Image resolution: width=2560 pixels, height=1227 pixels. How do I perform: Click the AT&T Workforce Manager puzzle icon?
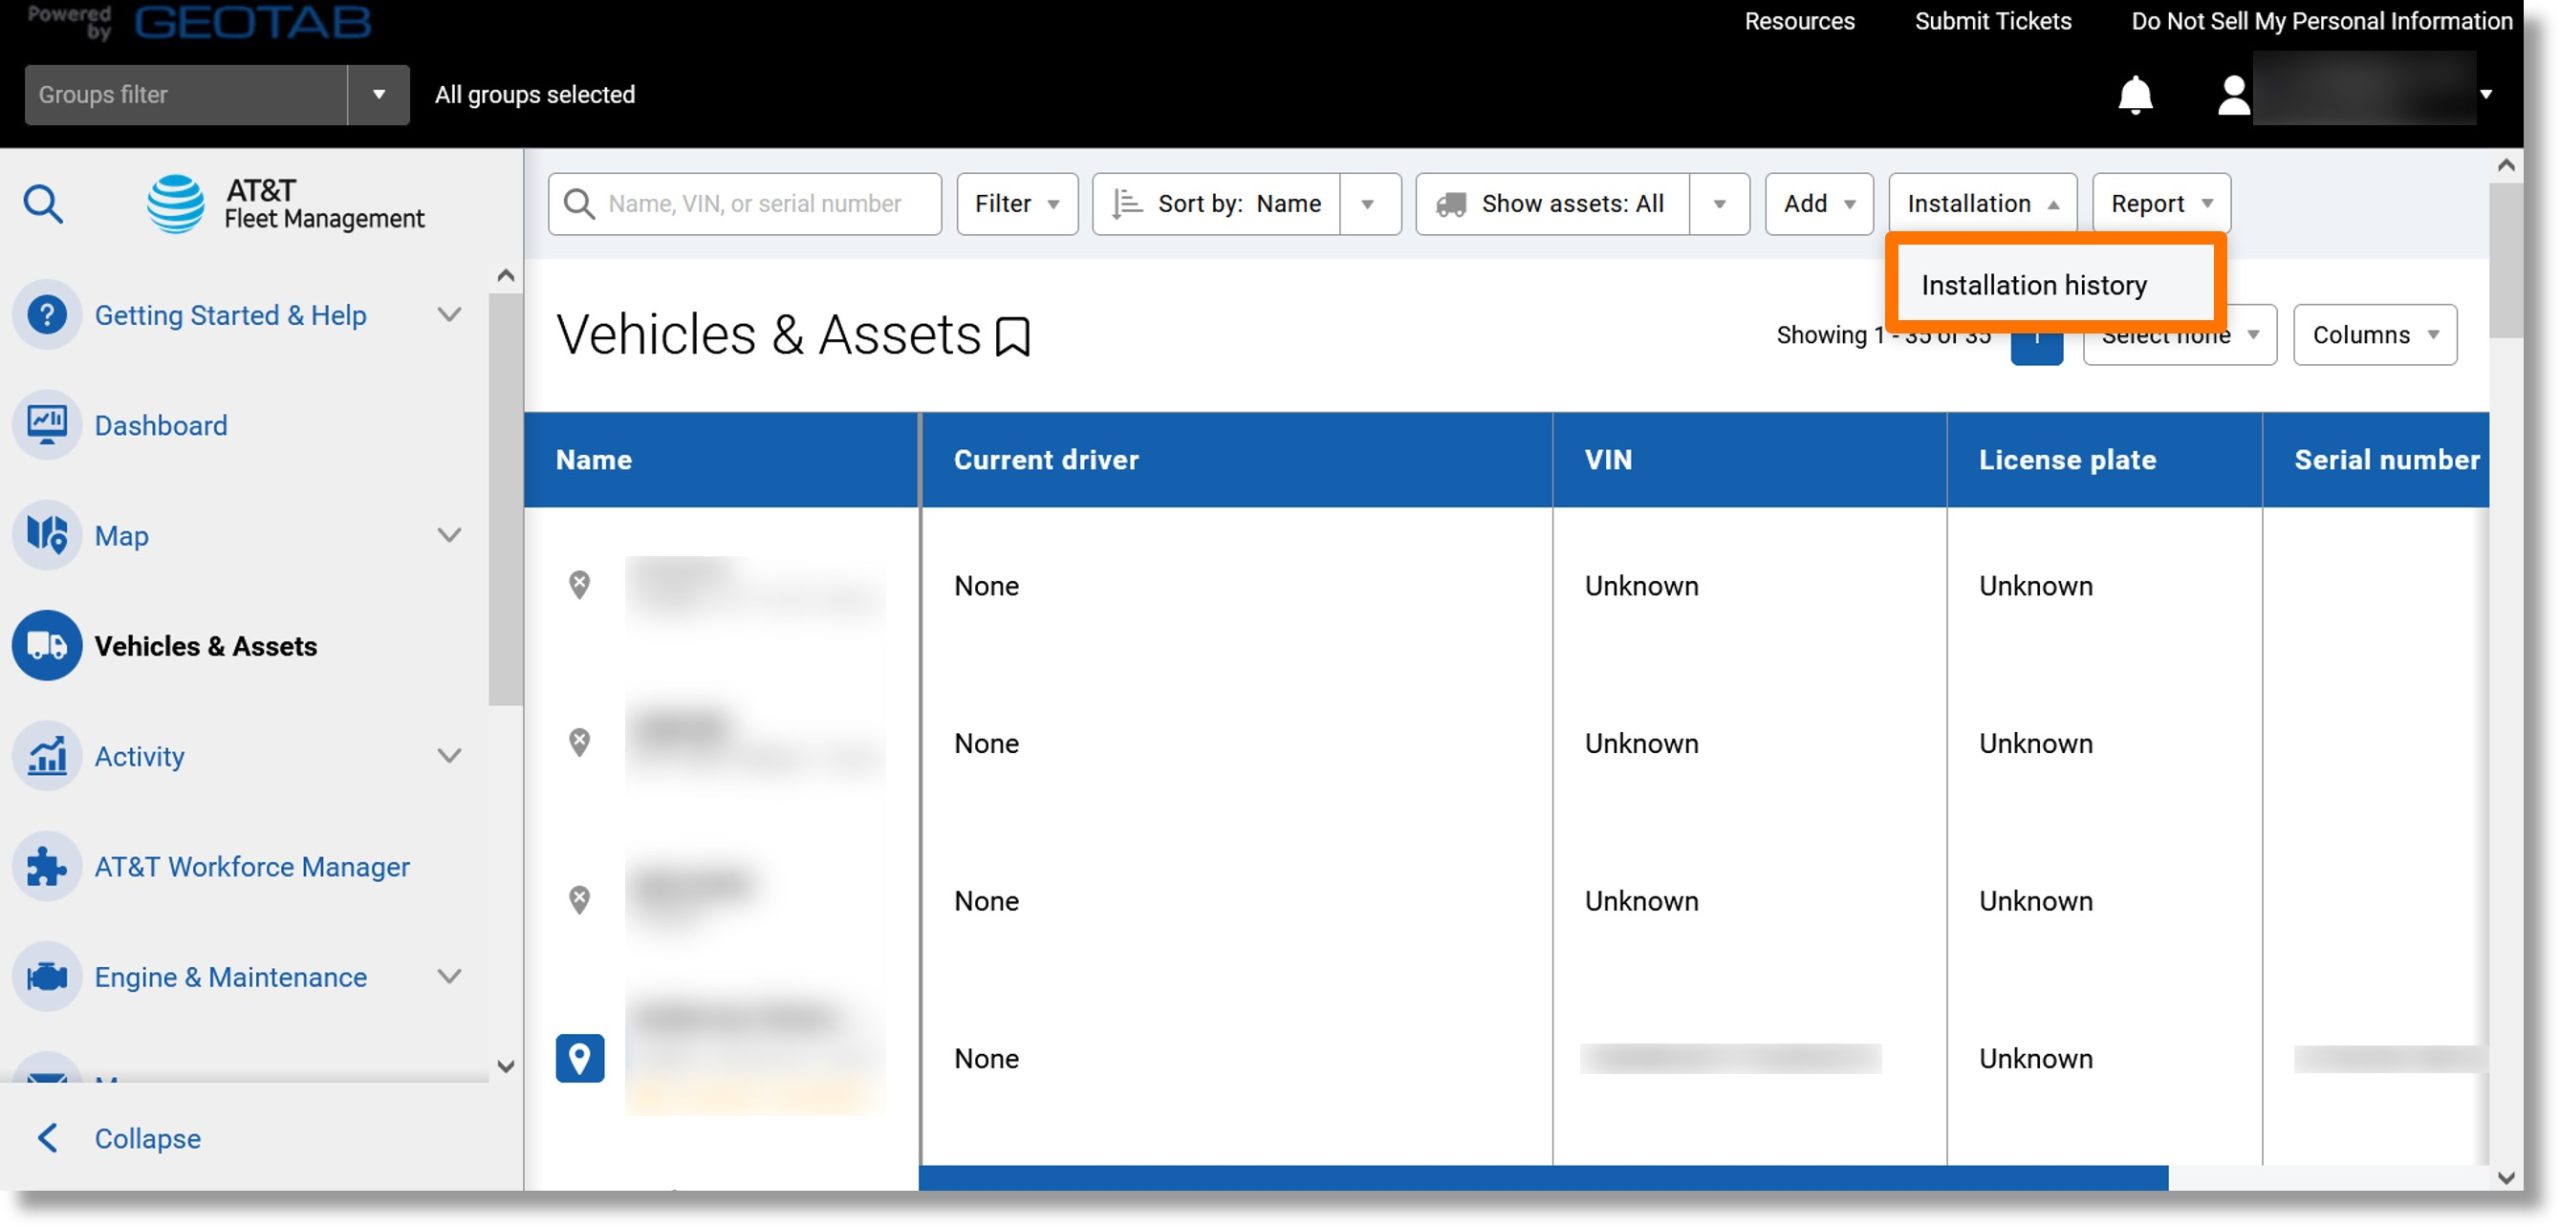pos(46,866)
